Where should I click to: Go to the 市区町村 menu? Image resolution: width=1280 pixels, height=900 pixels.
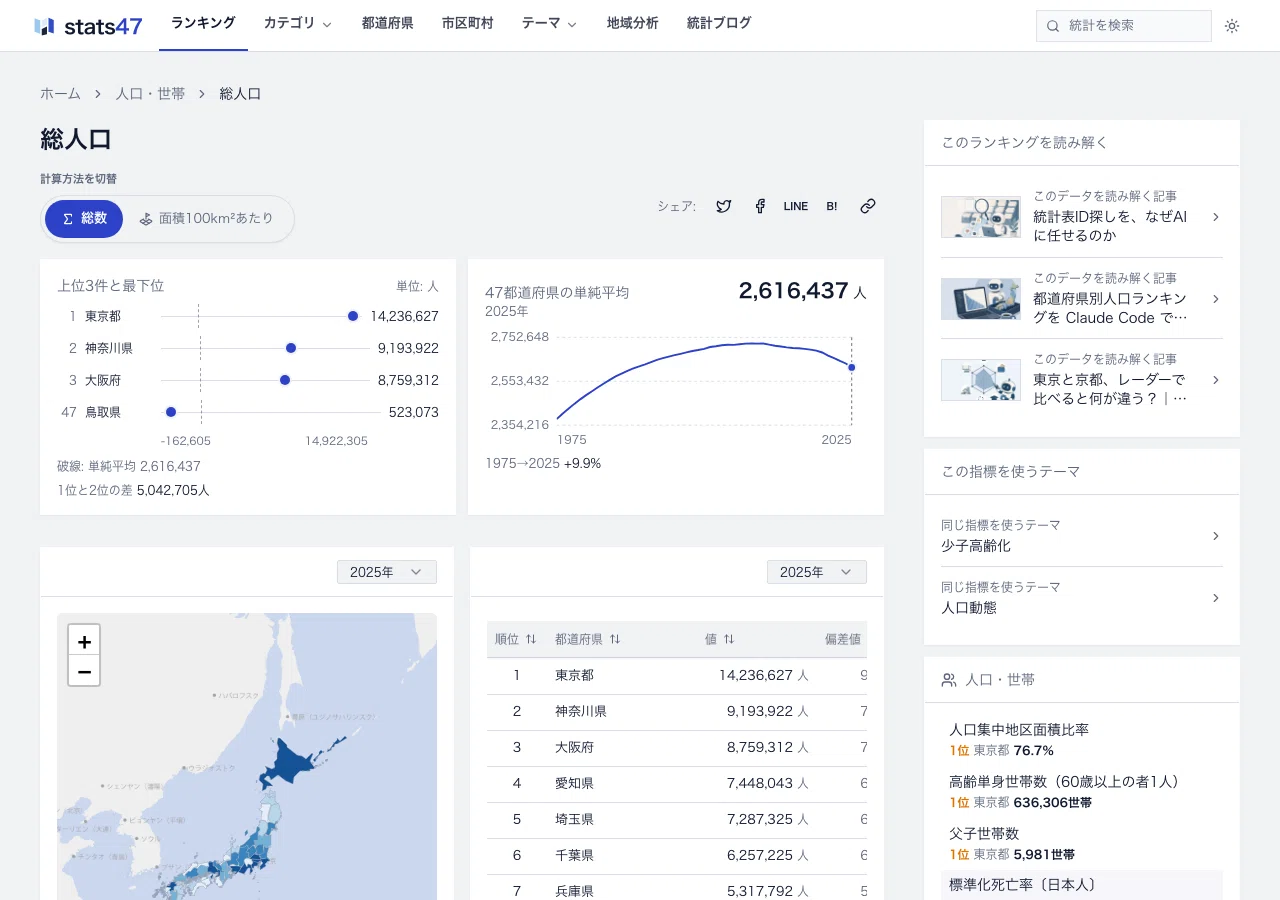tap(468, 23)
